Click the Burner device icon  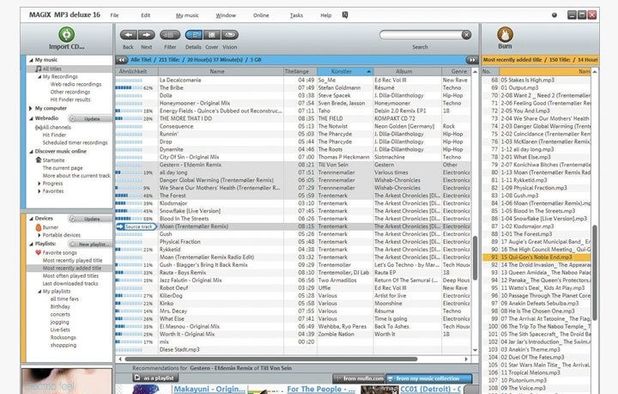coord(38,227)
